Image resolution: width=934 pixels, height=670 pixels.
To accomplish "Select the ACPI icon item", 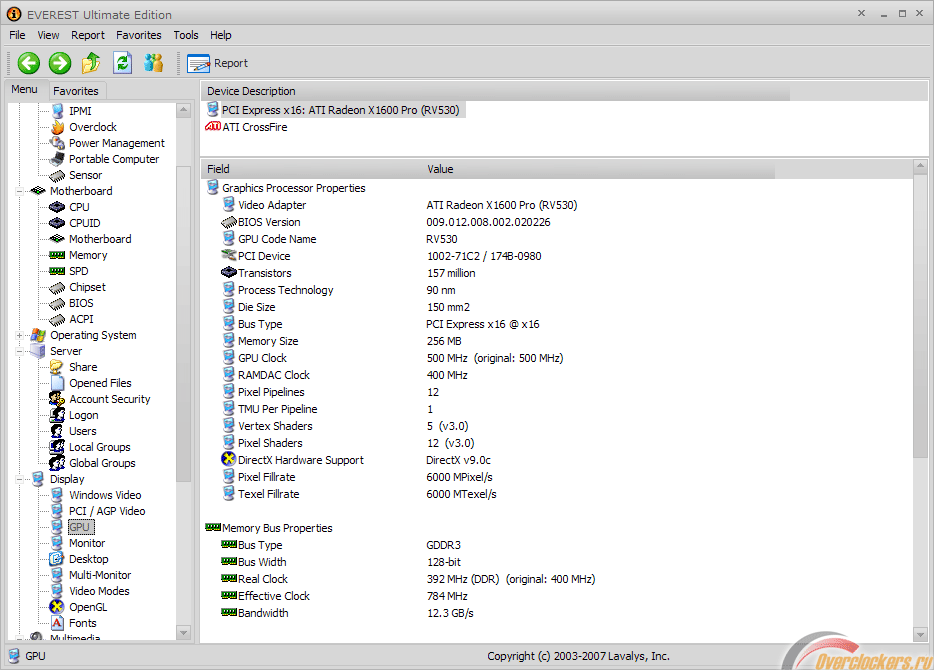I will 57,320.
